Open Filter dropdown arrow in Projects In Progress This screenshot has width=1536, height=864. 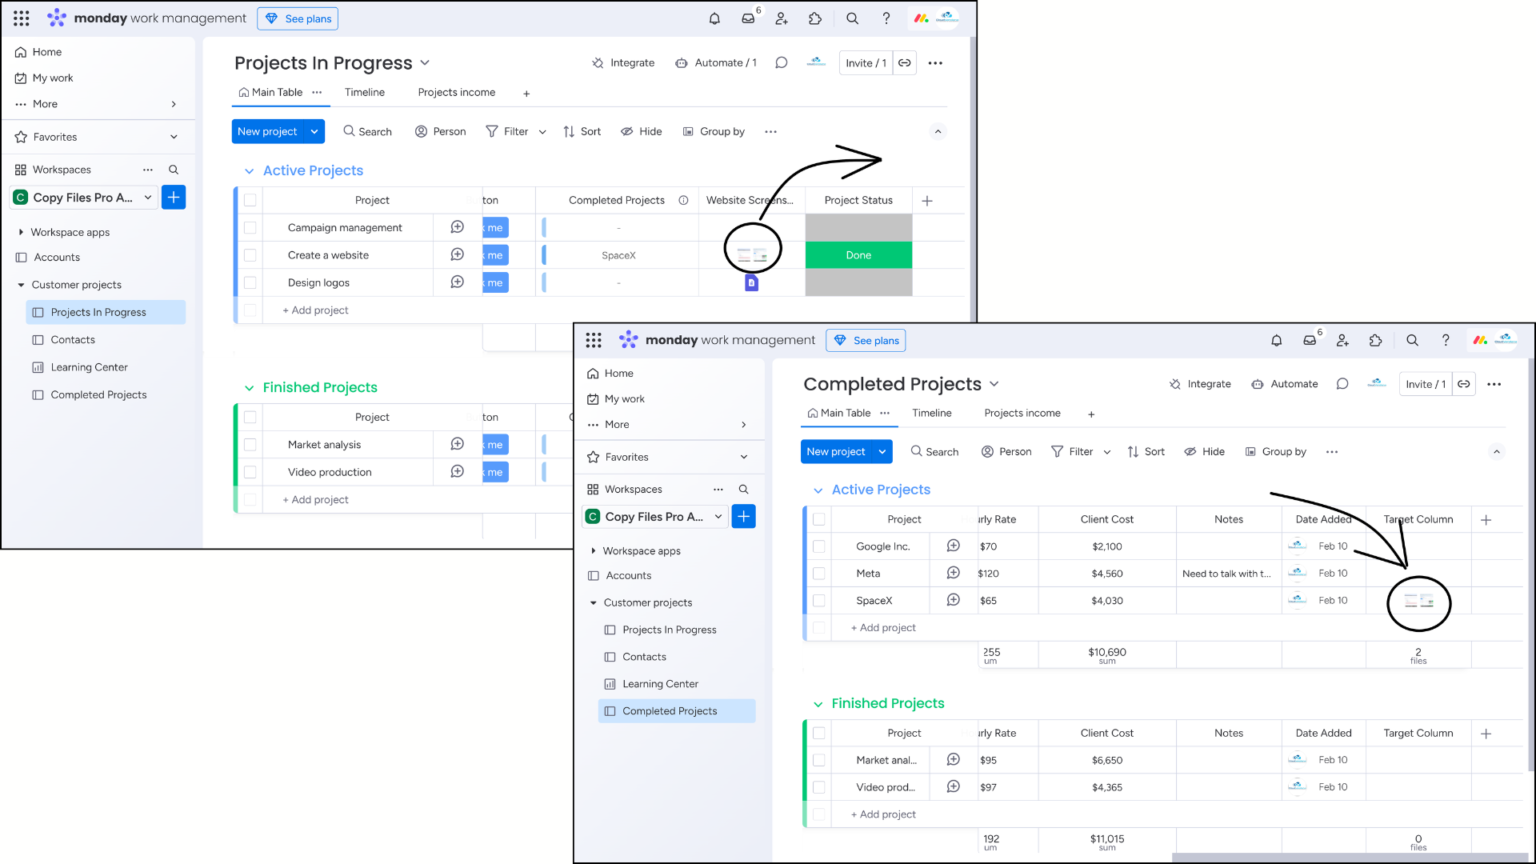pos(543,131)
